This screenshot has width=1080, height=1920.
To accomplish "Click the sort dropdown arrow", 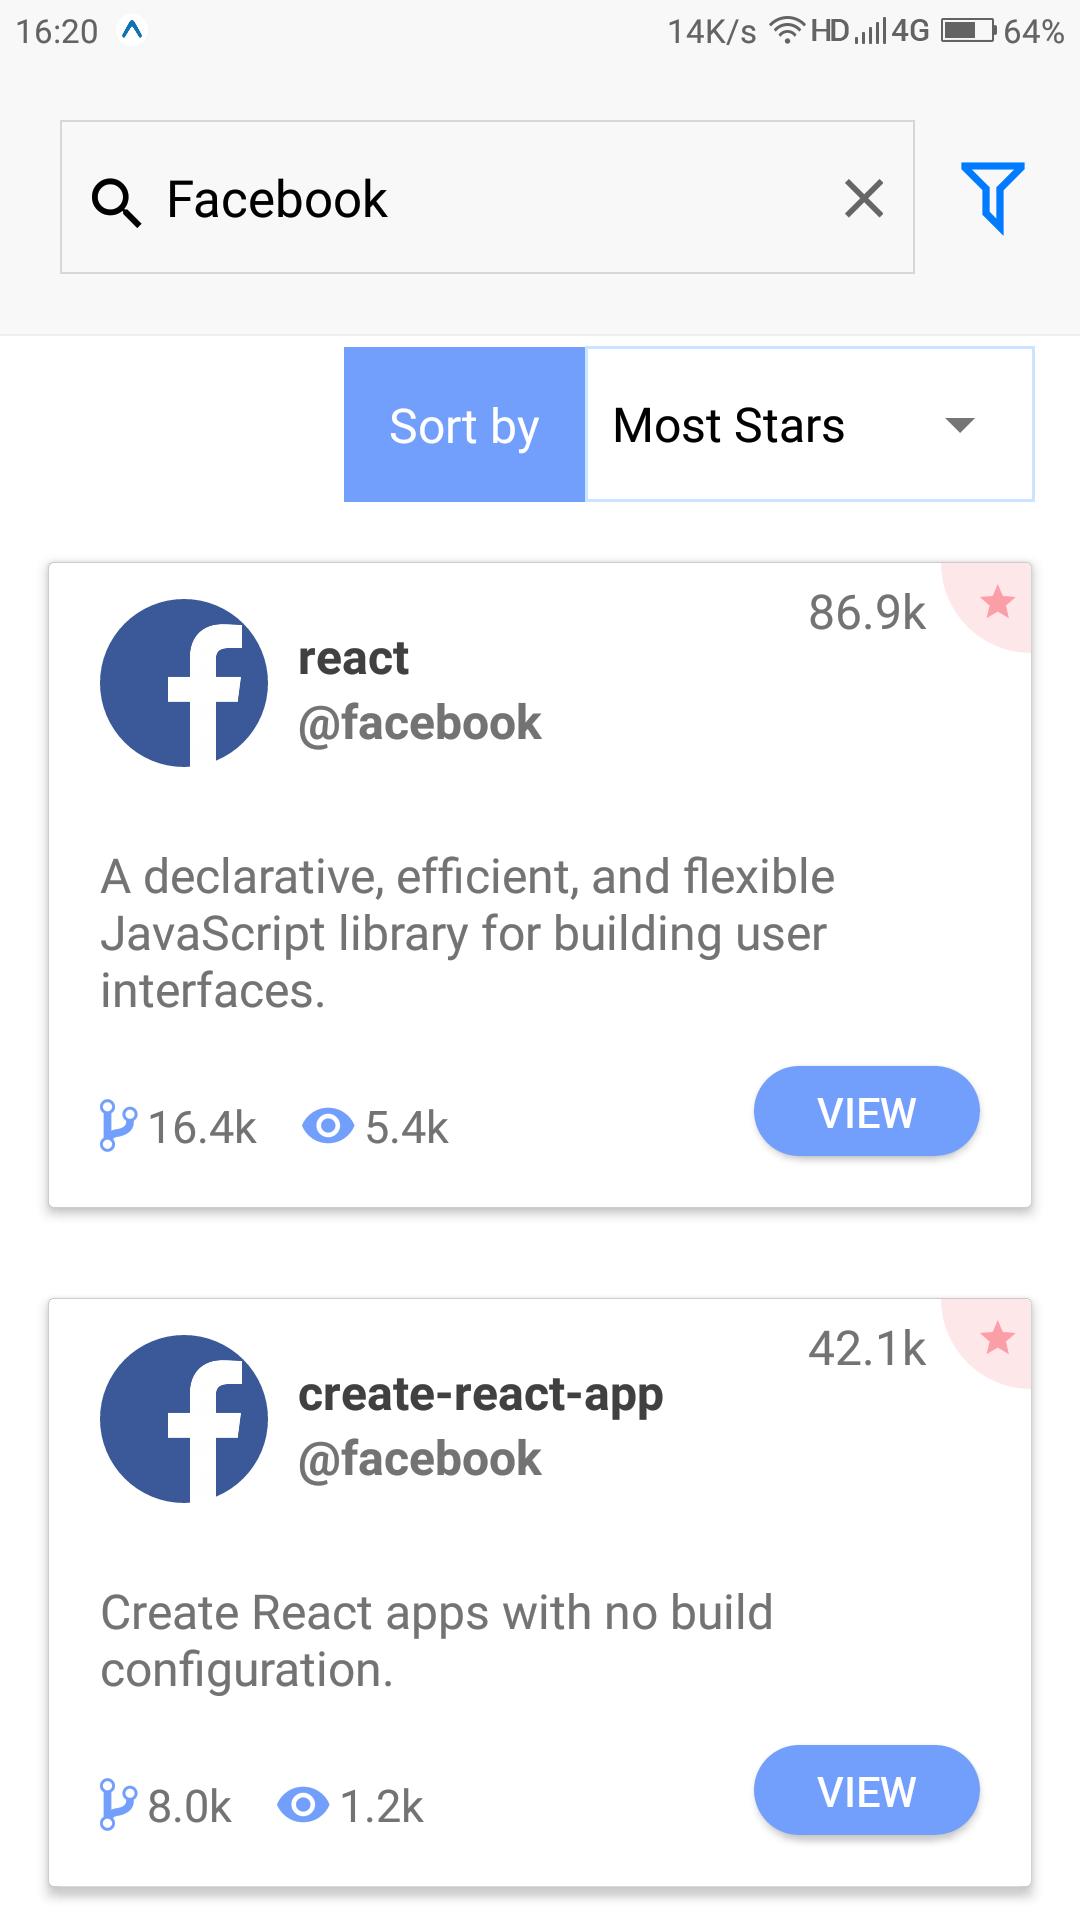I will 959,425.
